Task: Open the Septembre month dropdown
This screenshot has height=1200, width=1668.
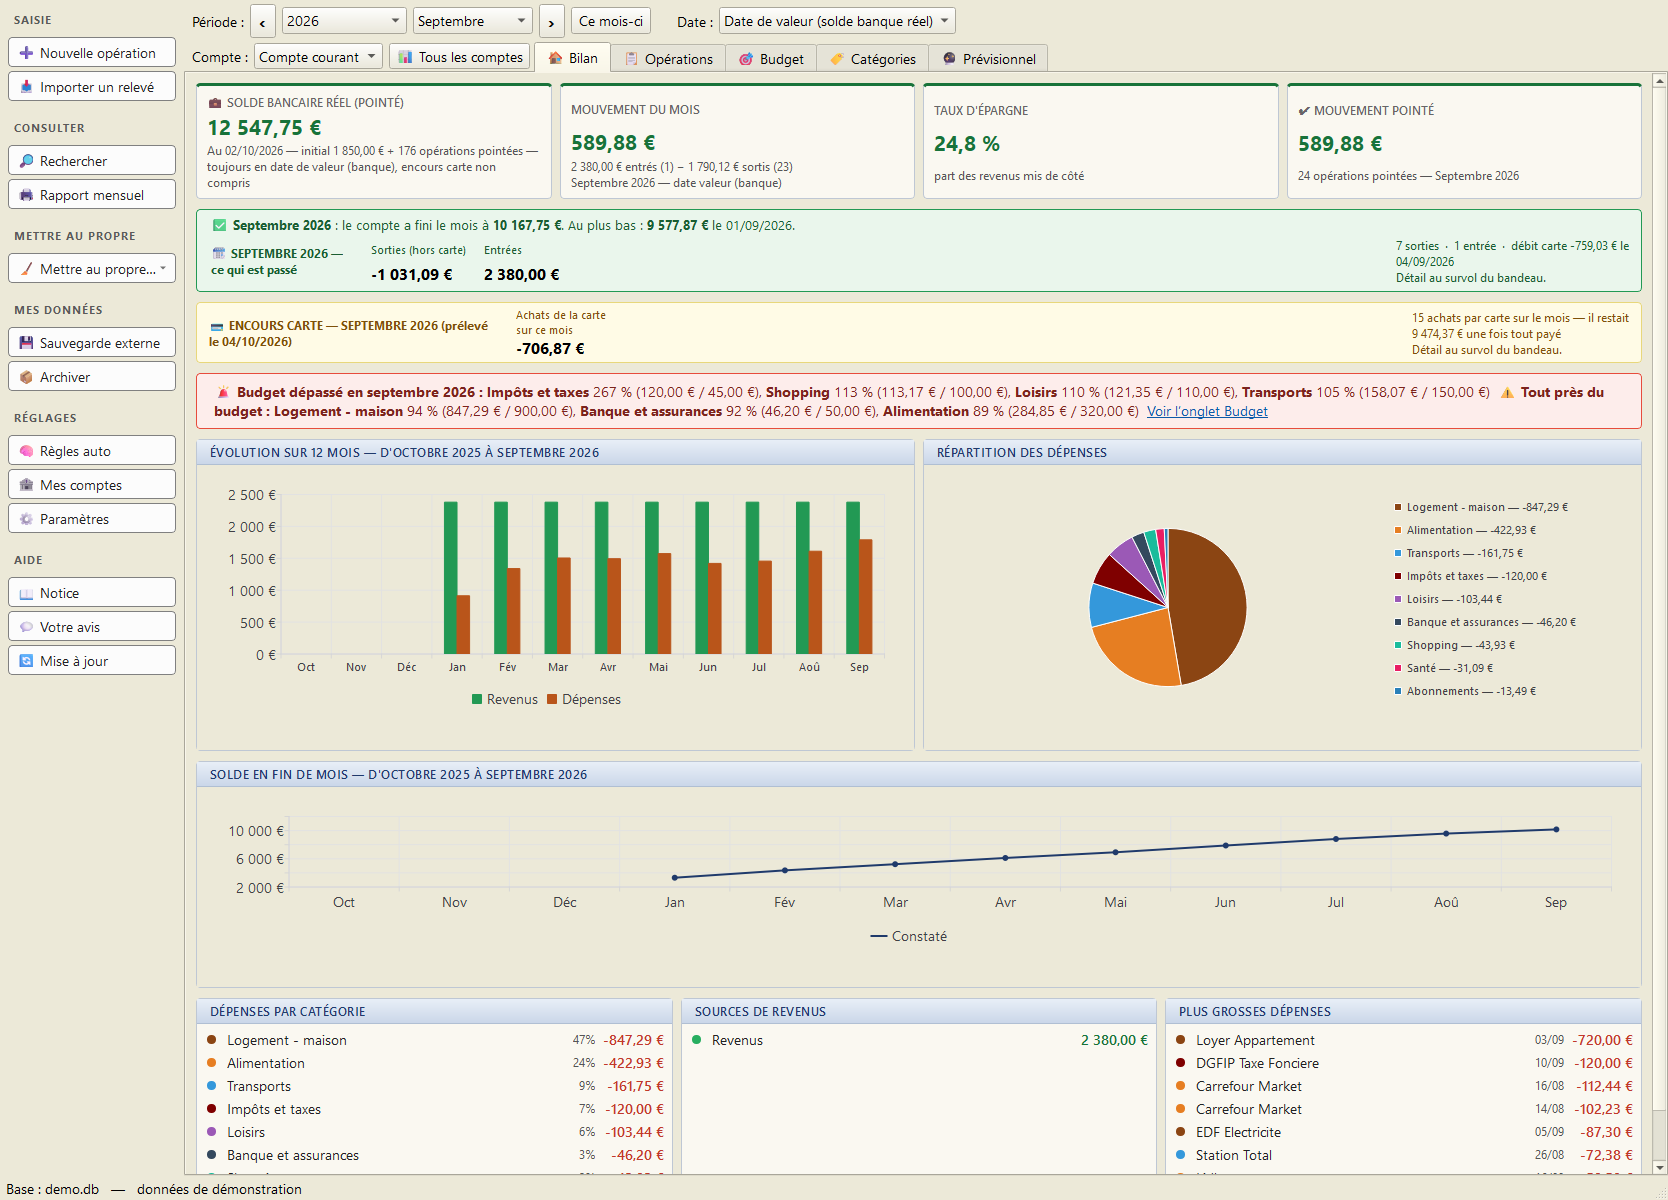Action: click(x=472, y=21)
